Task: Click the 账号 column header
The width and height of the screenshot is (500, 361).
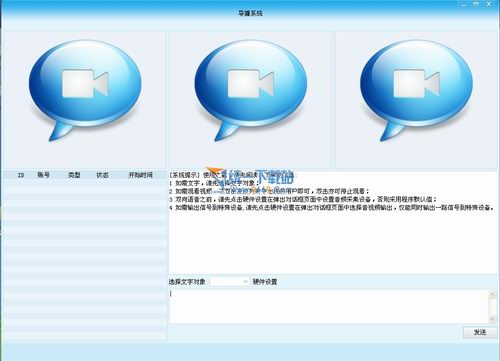Action: (43, 175)
